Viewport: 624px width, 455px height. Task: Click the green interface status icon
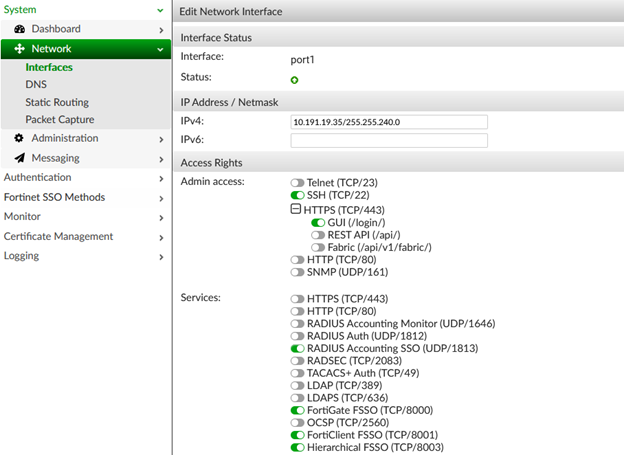pyautogui.click(x=295, y=79)
